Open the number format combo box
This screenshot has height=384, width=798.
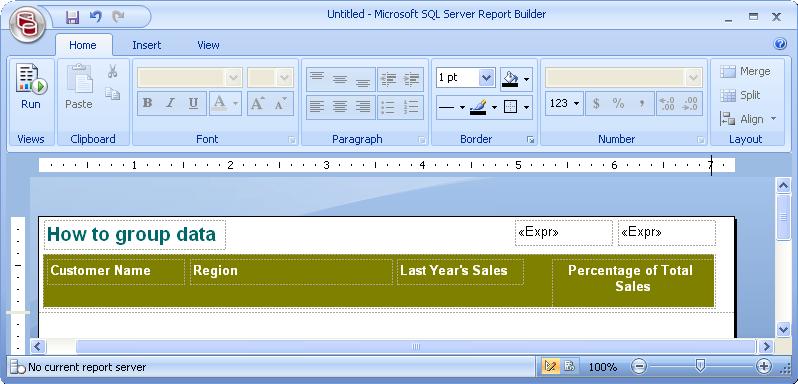coord(623,78)
